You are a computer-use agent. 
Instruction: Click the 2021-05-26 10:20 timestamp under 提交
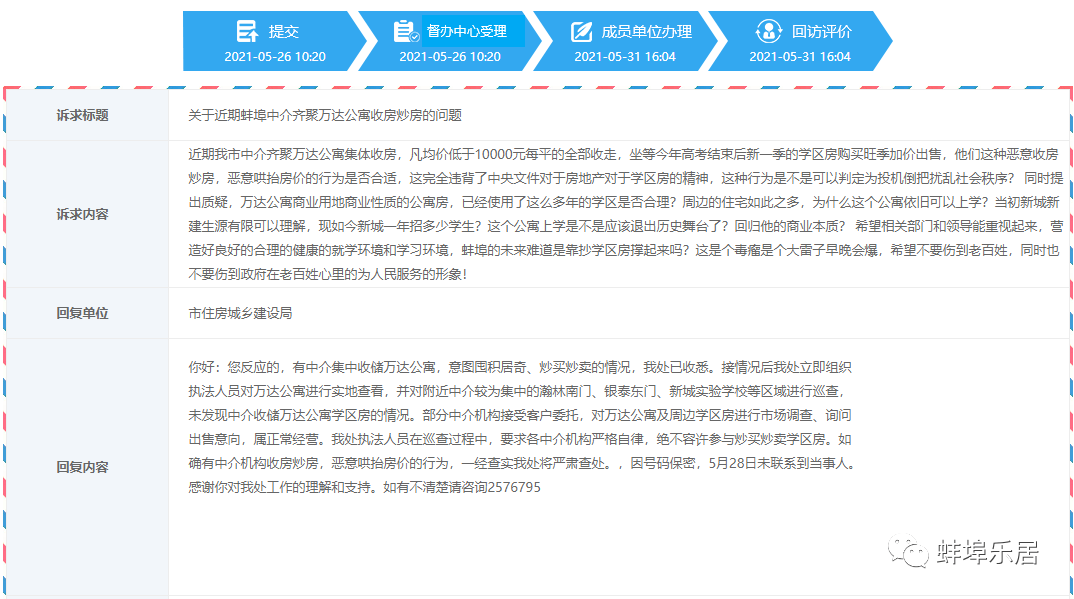(275, 57)
